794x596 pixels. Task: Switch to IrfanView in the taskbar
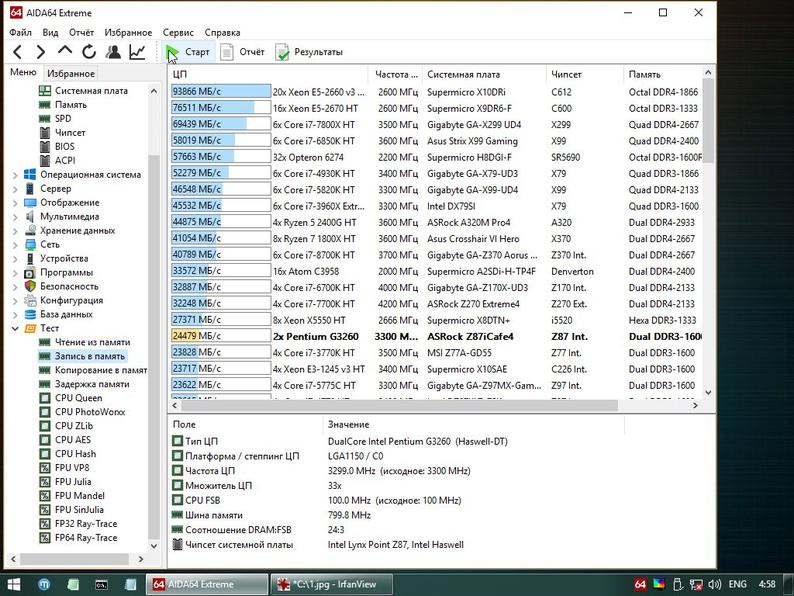332,584
